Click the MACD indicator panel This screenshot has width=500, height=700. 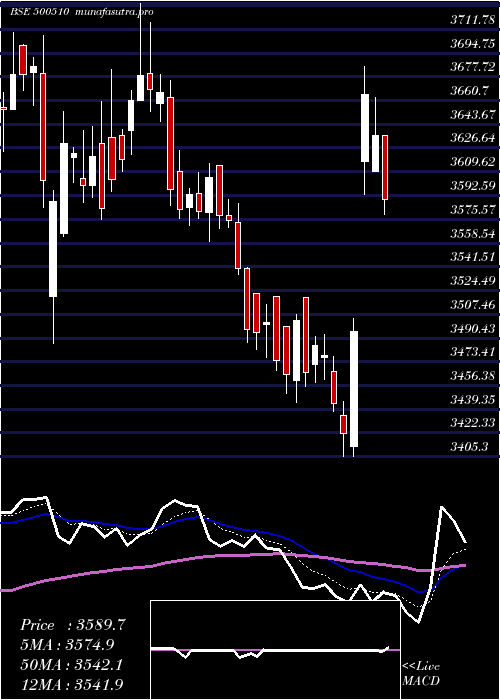coord(275,650)
